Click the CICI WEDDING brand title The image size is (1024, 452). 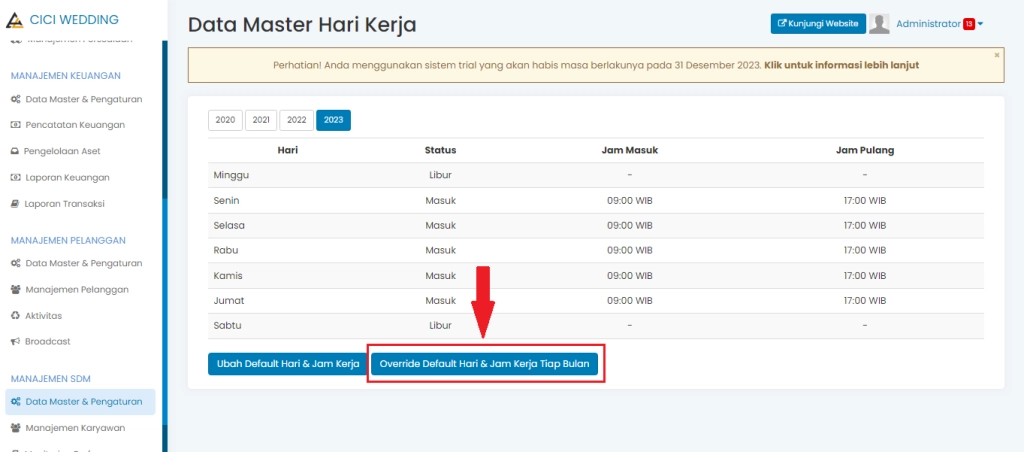tap(74, 20)
